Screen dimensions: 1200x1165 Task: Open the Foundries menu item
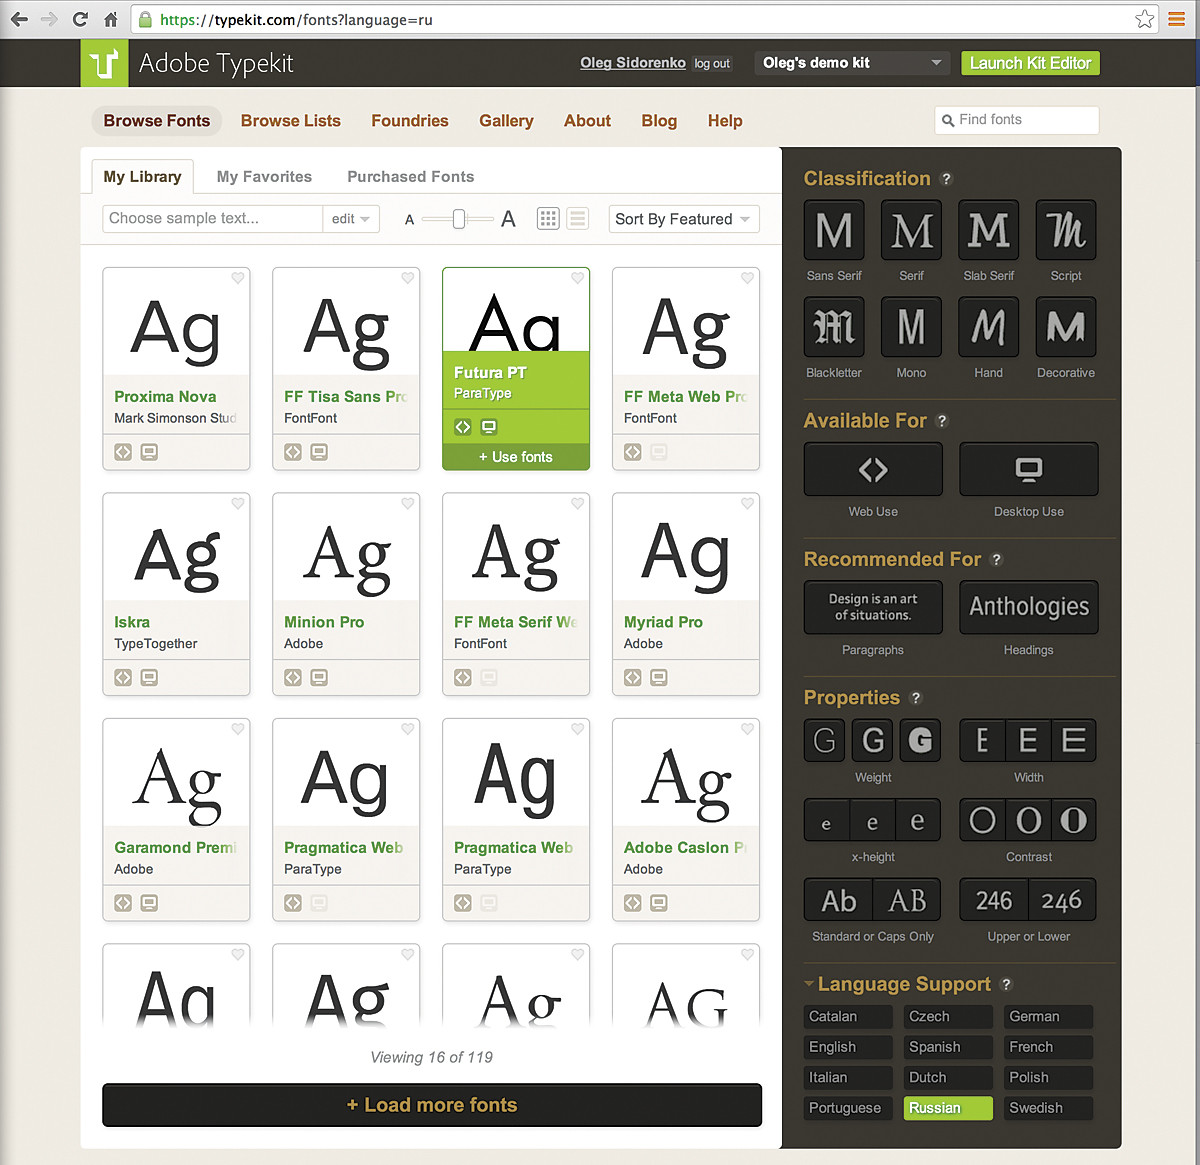click(x=410, y=121)
